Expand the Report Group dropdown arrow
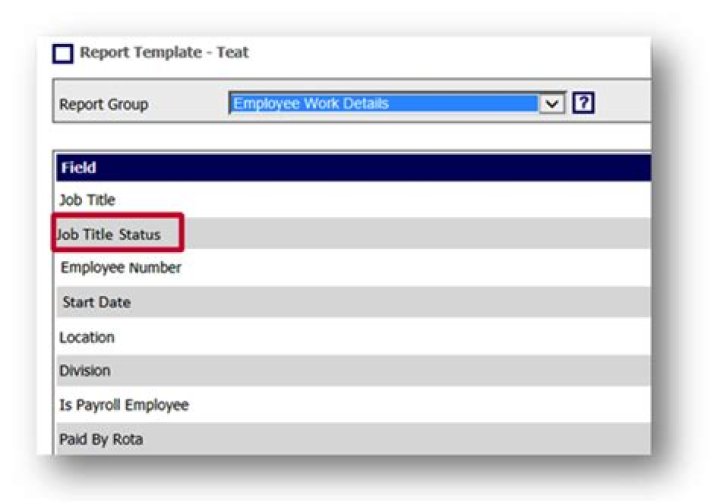The height and width of the screenshot is (504, 720). pyautogui.click(x=552, y=103)
